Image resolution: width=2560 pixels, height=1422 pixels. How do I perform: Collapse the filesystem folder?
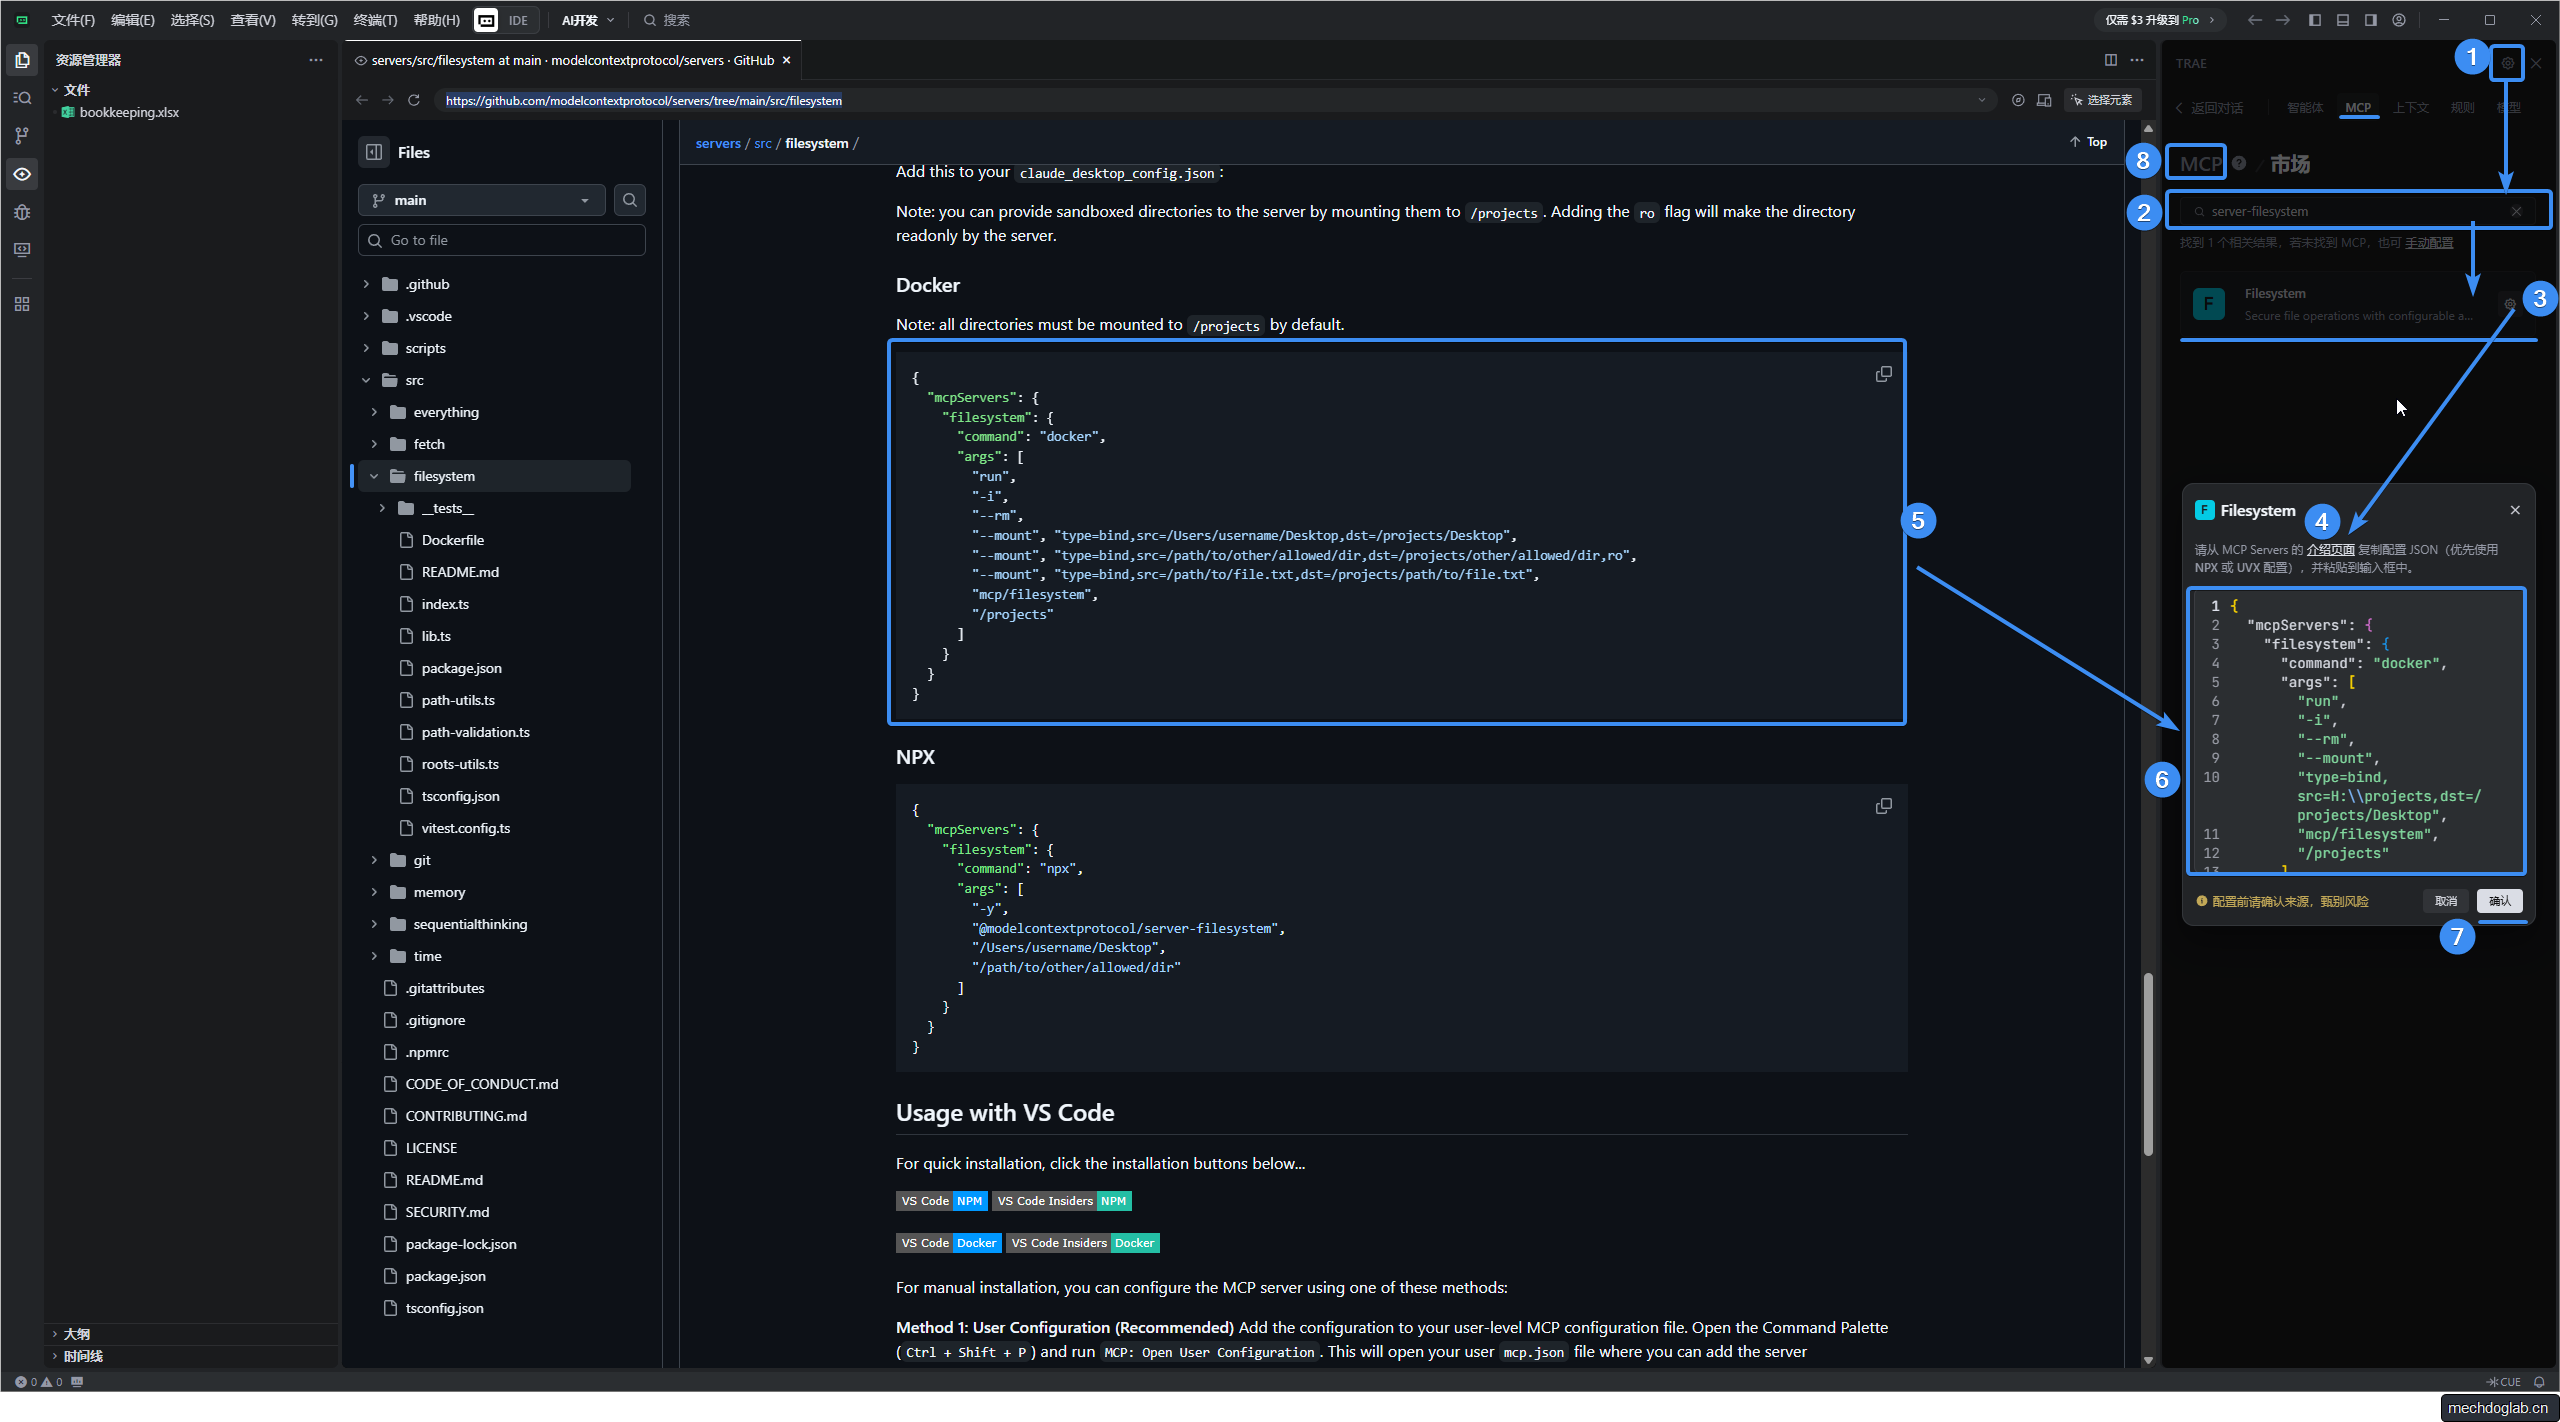click(x=374, y=476)
